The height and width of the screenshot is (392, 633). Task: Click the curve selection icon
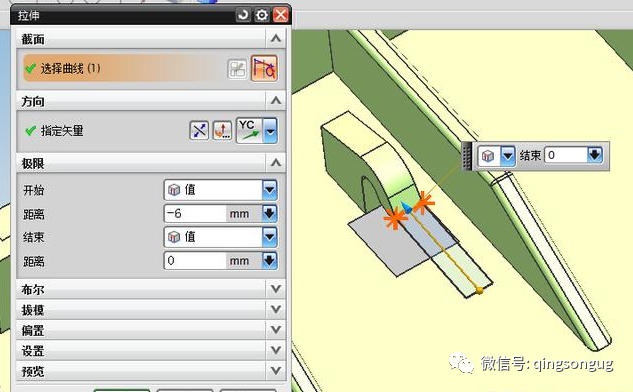click(x=264, y=69)
